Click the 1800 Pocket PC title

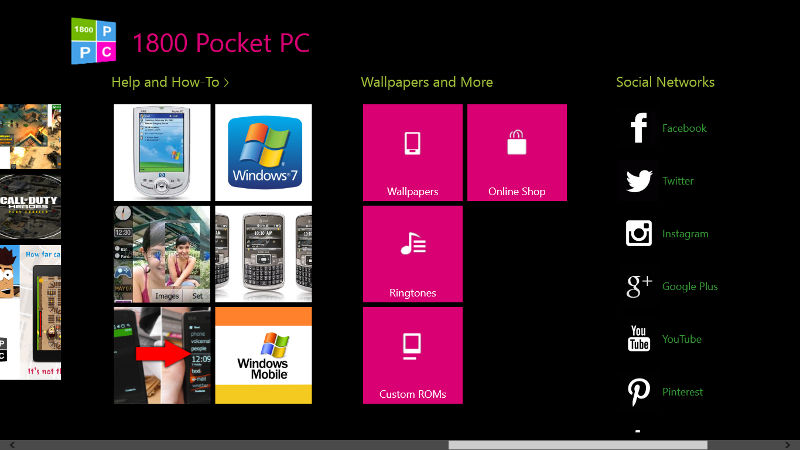(x=221, y=43)
